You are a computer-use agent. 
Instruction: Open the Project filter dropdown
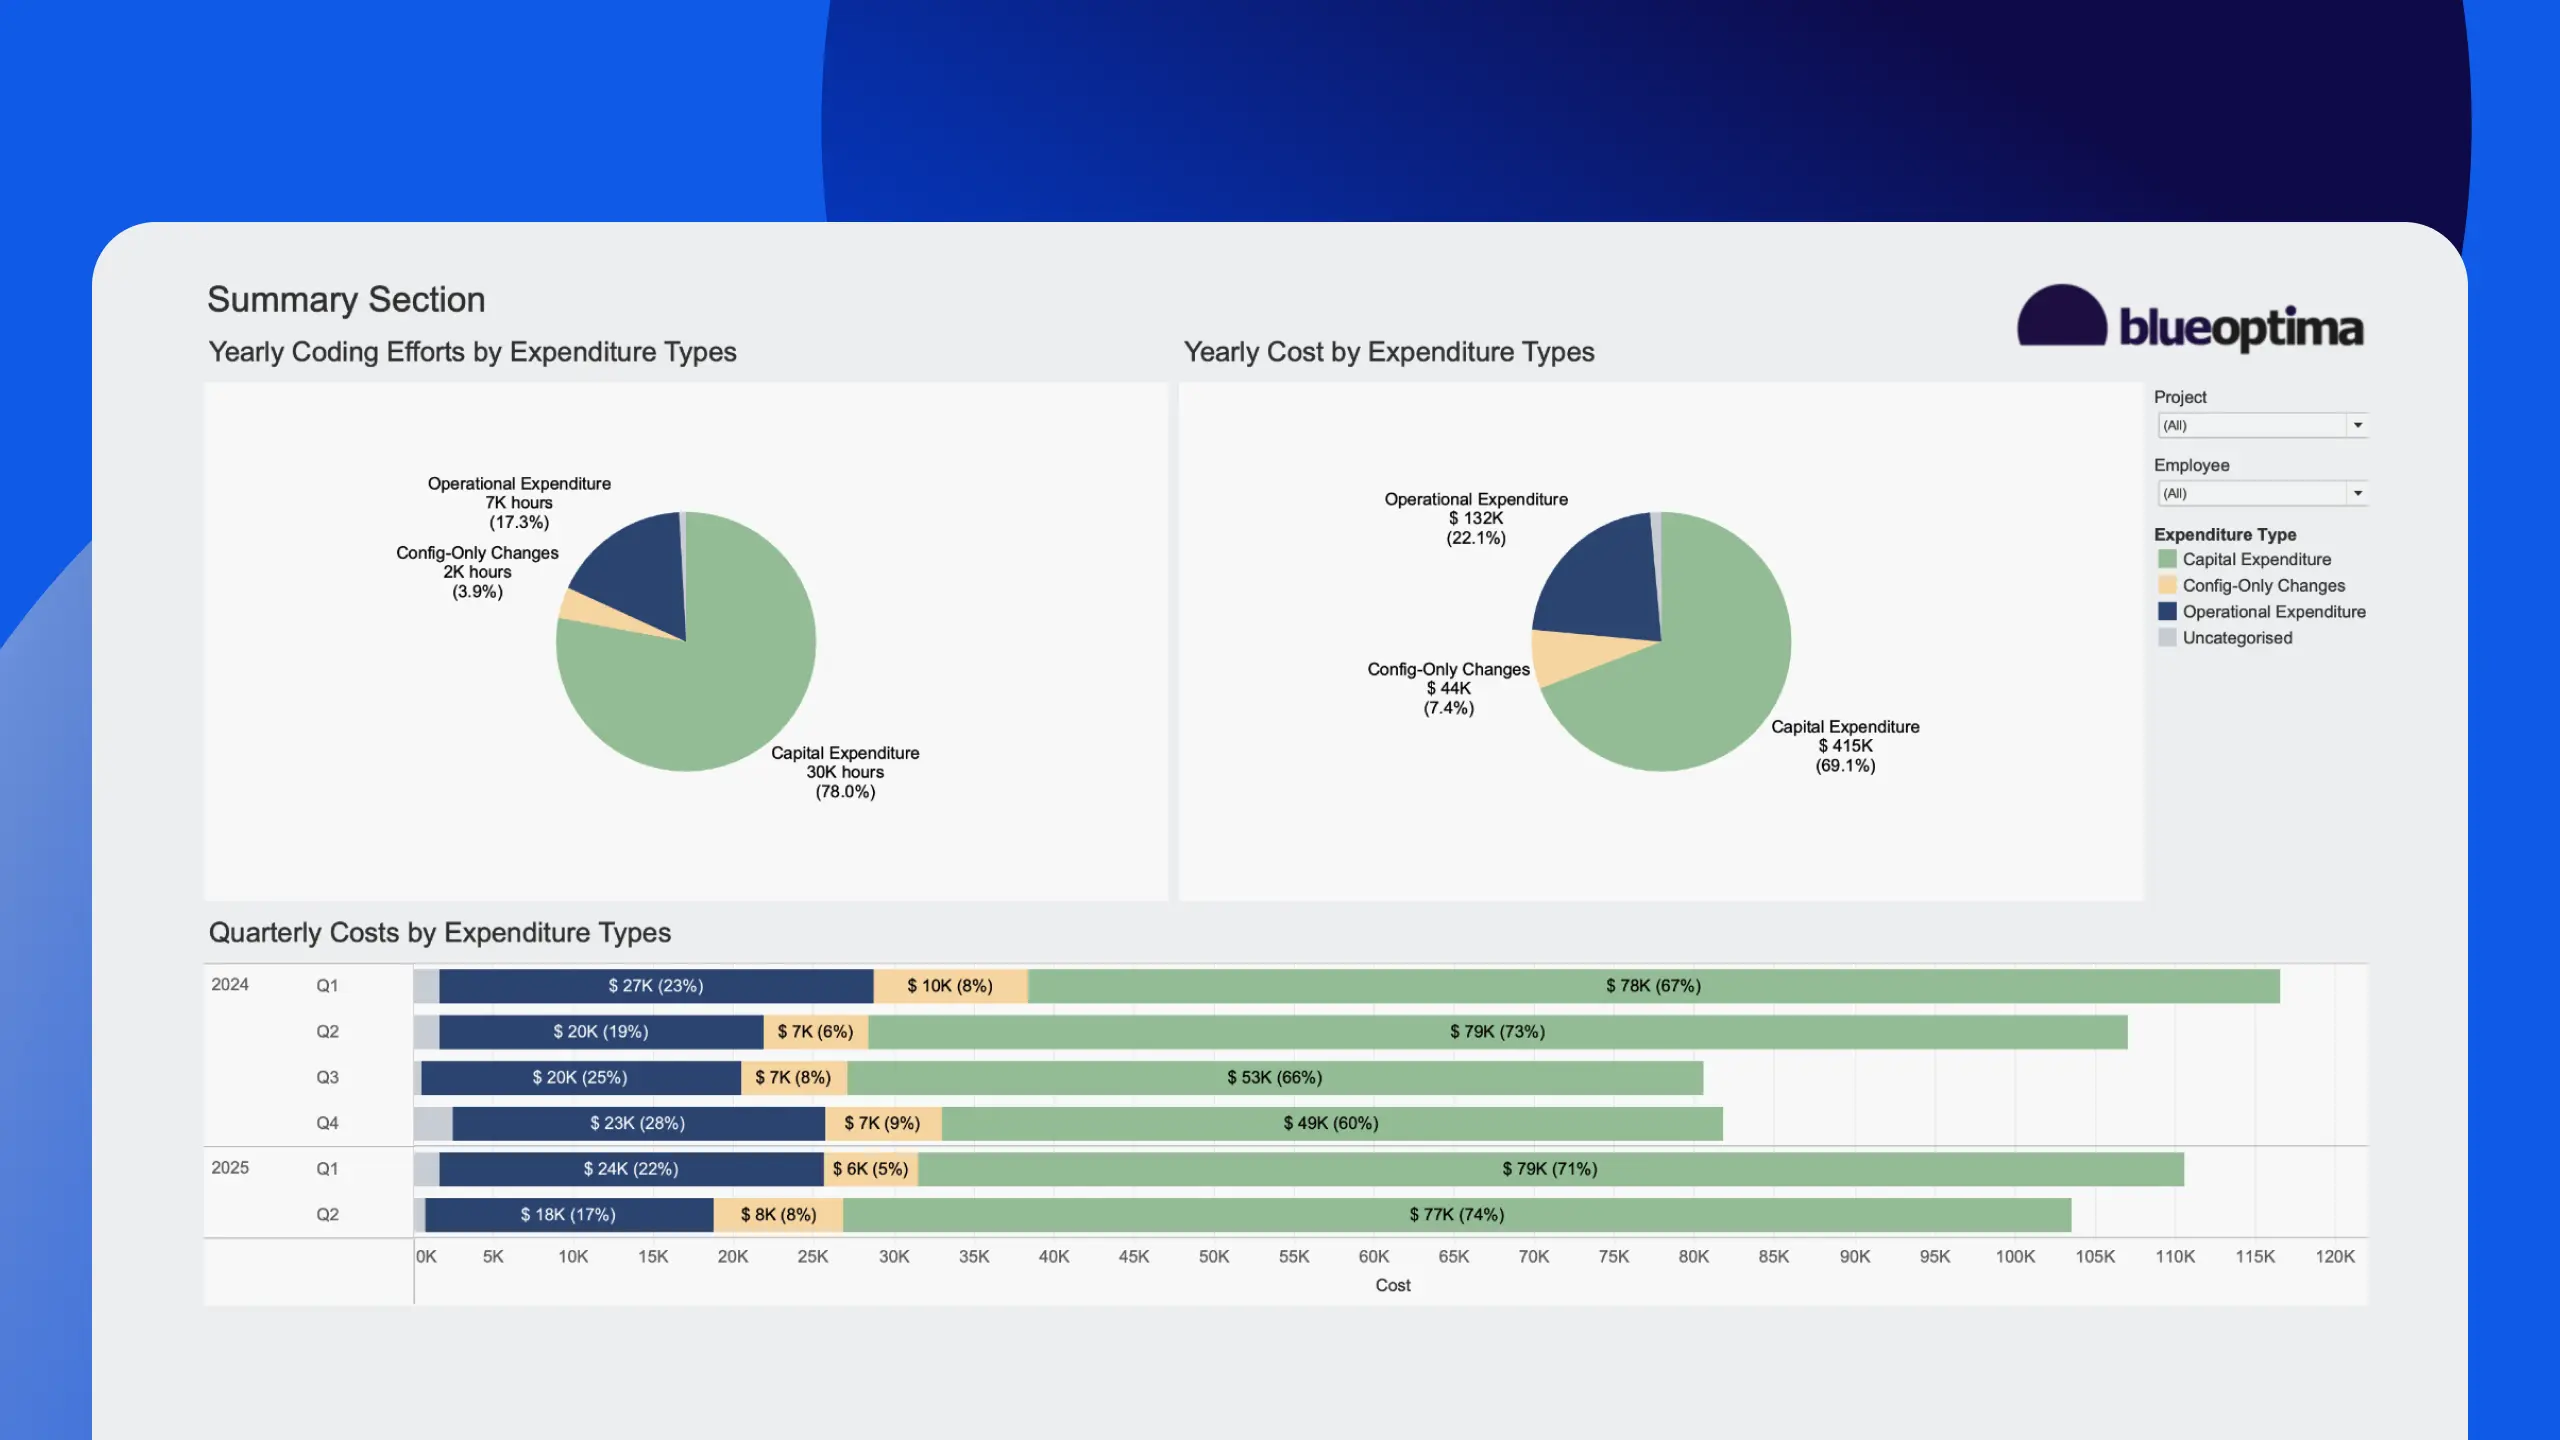click(x=2250, y=425)
